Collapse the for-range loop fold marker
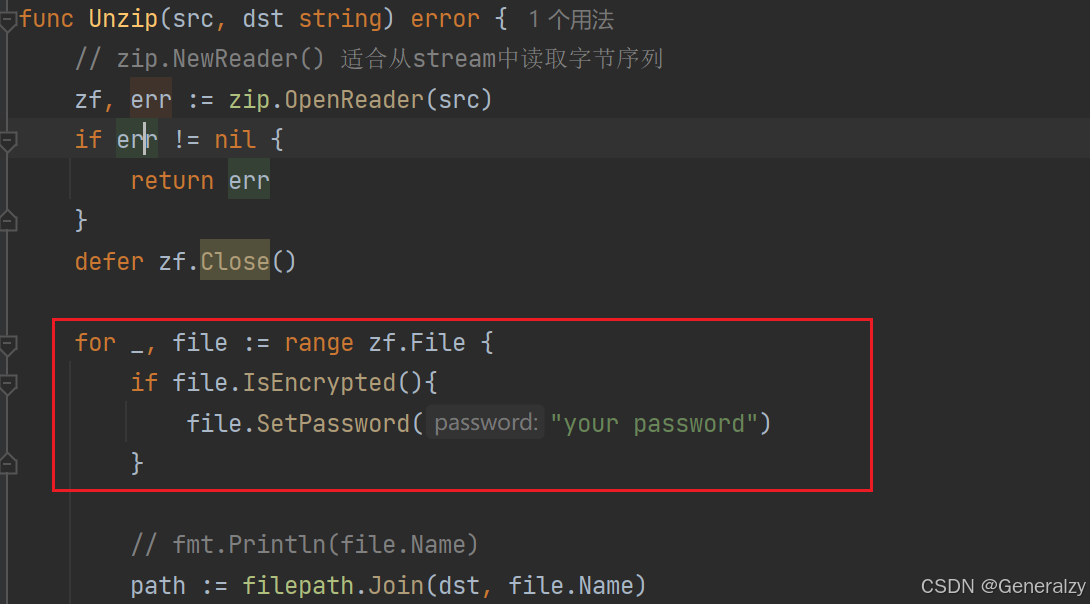Viewport: 1090px width, 604px height. tap(8, 345)
